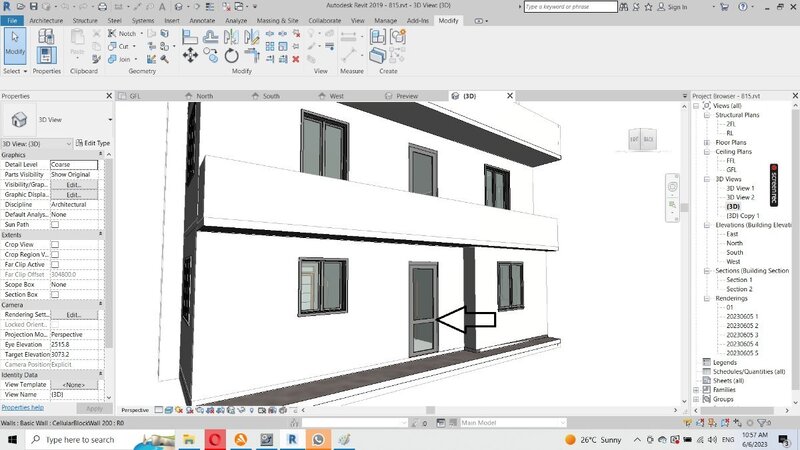Click the Join geometry tool
800x450 pixels.
point(124,59)
